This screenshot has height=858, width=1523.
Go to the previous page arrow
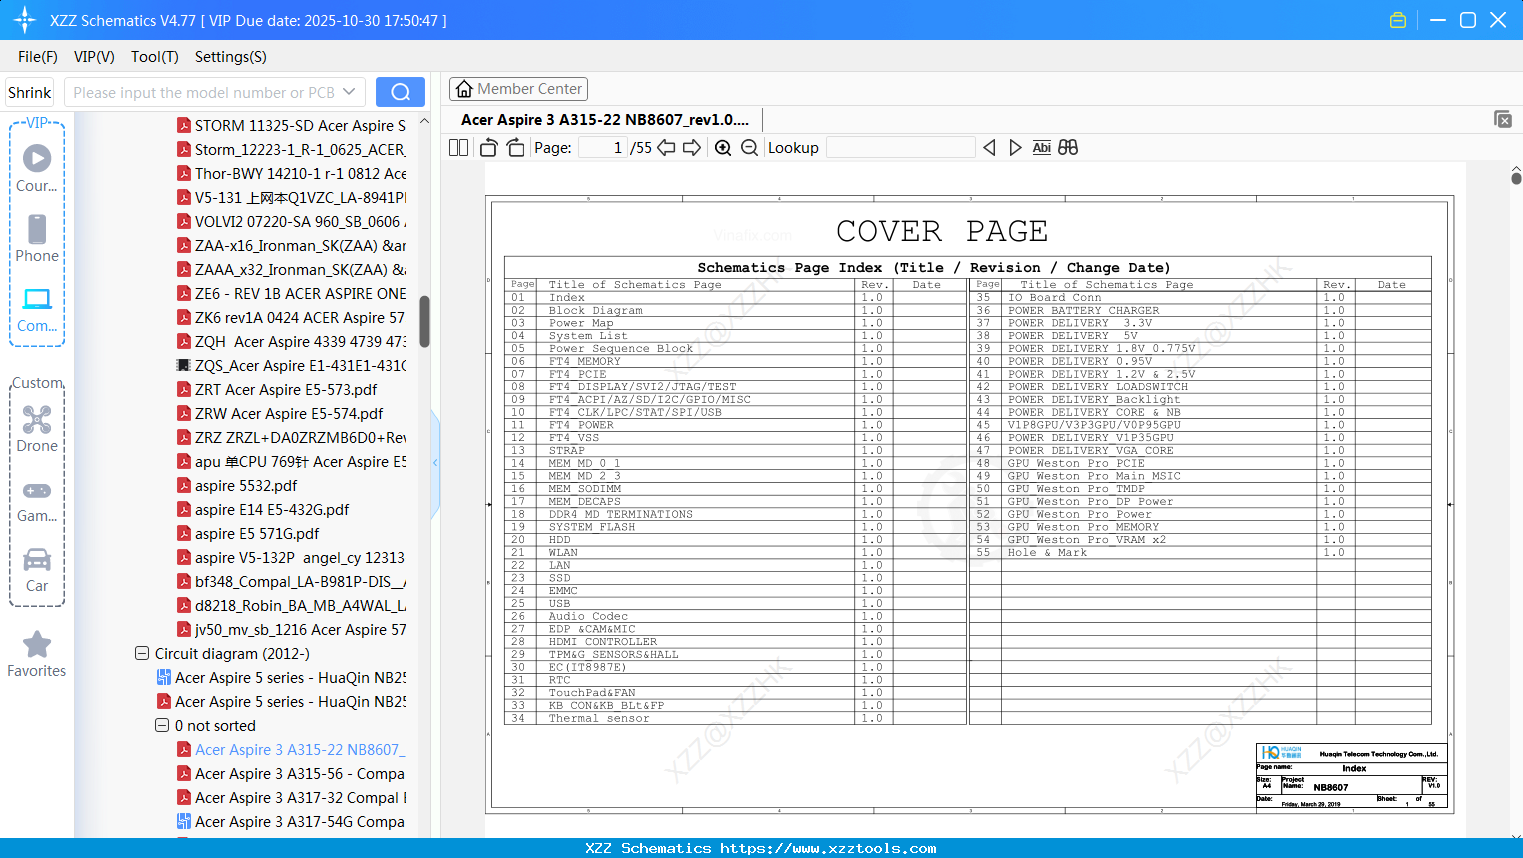pyautogui.click(x=666, y=148)
